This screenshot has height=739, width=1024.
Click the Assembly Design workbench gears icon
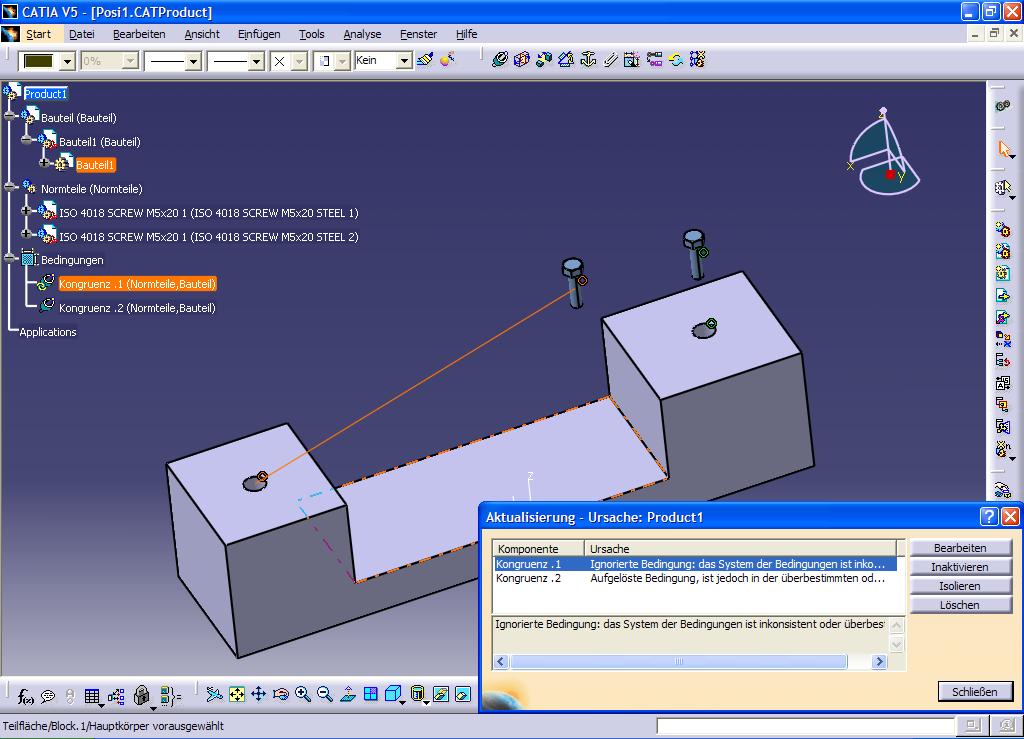(1003, 105)
